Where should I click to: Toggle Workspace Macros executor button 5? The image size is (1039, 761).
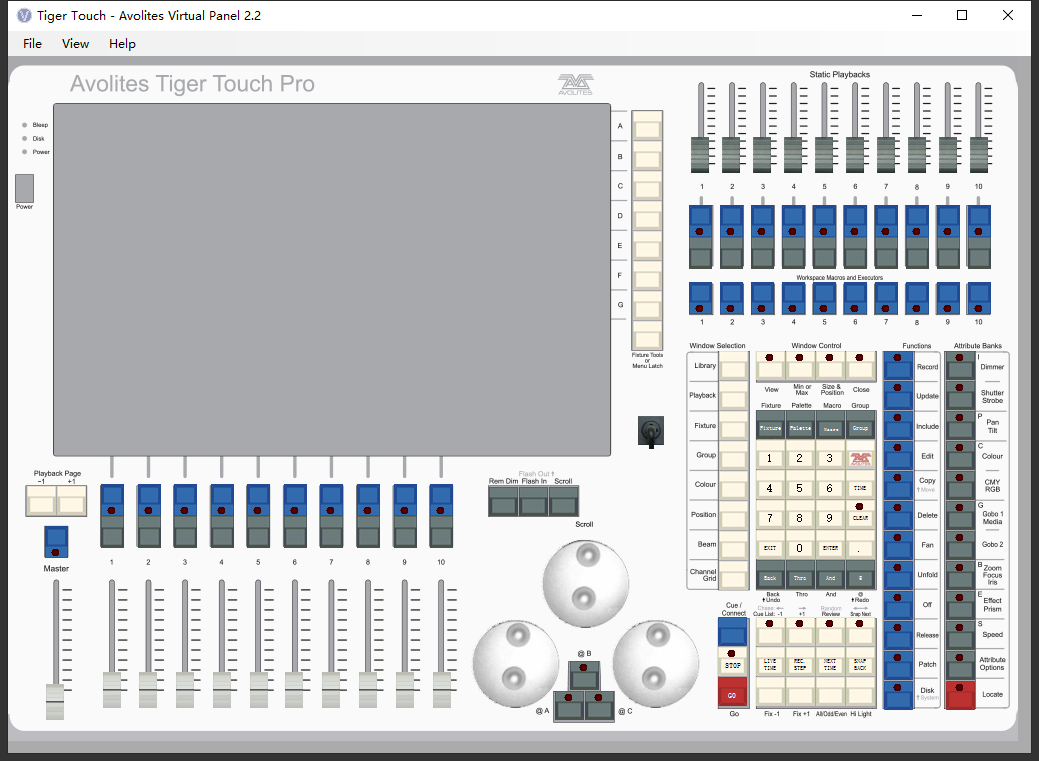coord(824,298)
